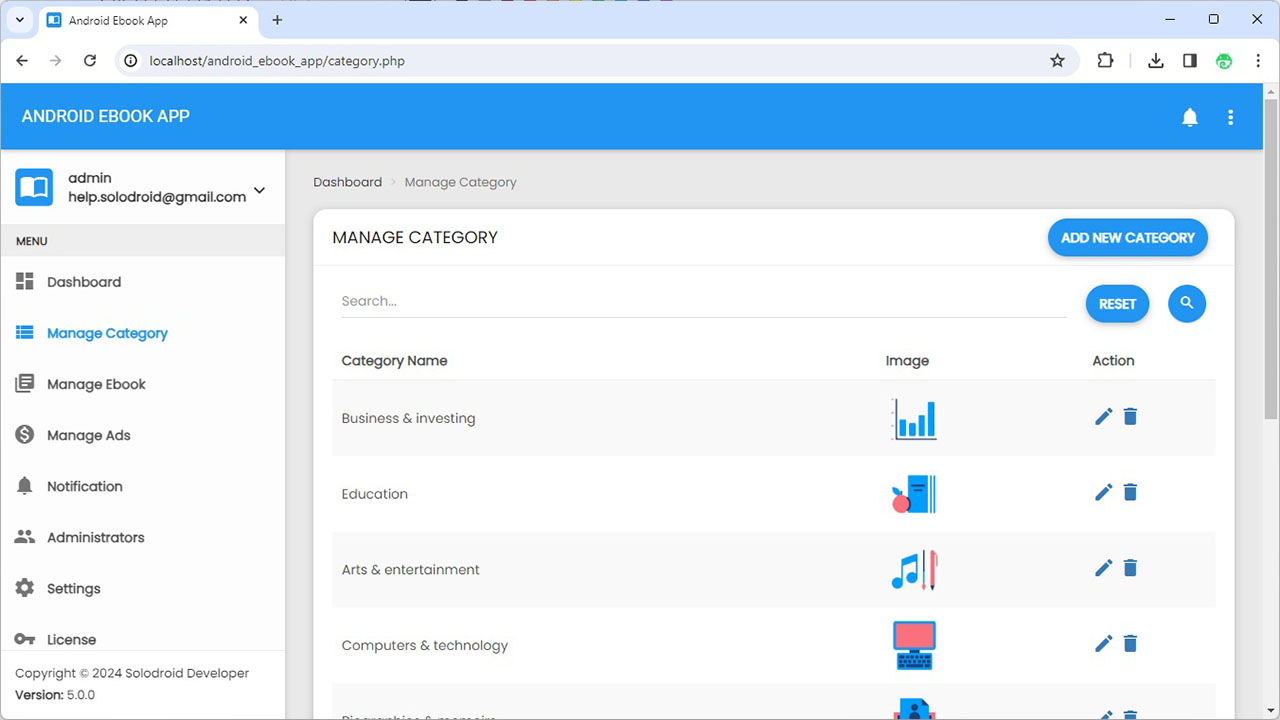The image size is (1280, 720).
Task: Click the Dashboard breadcrumb link
Action: (x=347, y=182)
